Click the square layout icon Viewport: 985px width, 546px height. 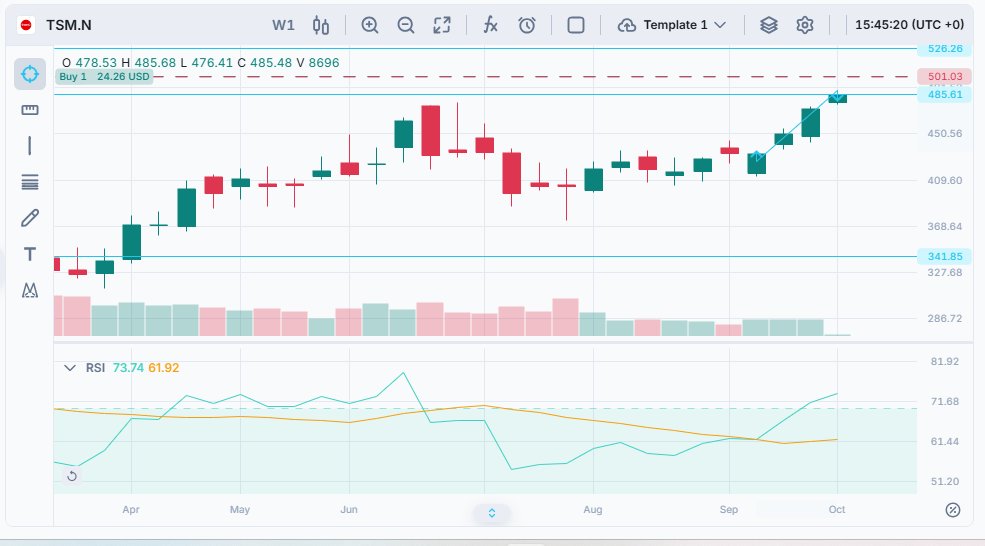tap(575, 25)
